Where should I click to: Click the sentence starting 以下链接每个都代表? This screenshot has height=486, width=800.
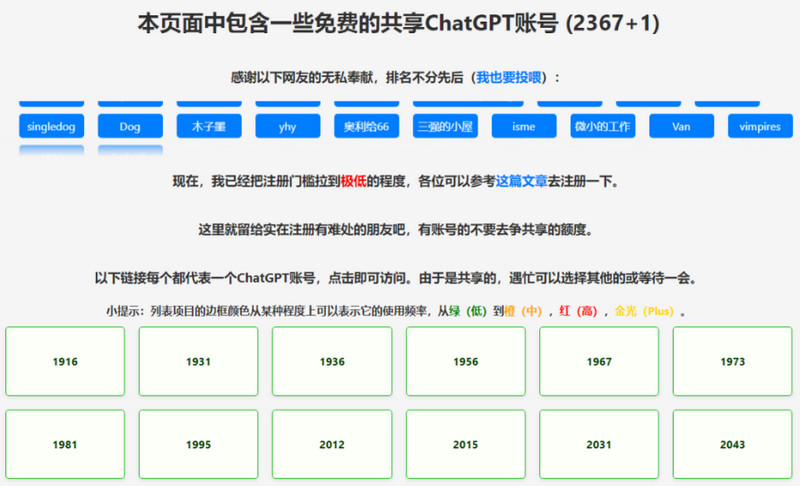tap(396, 278)
